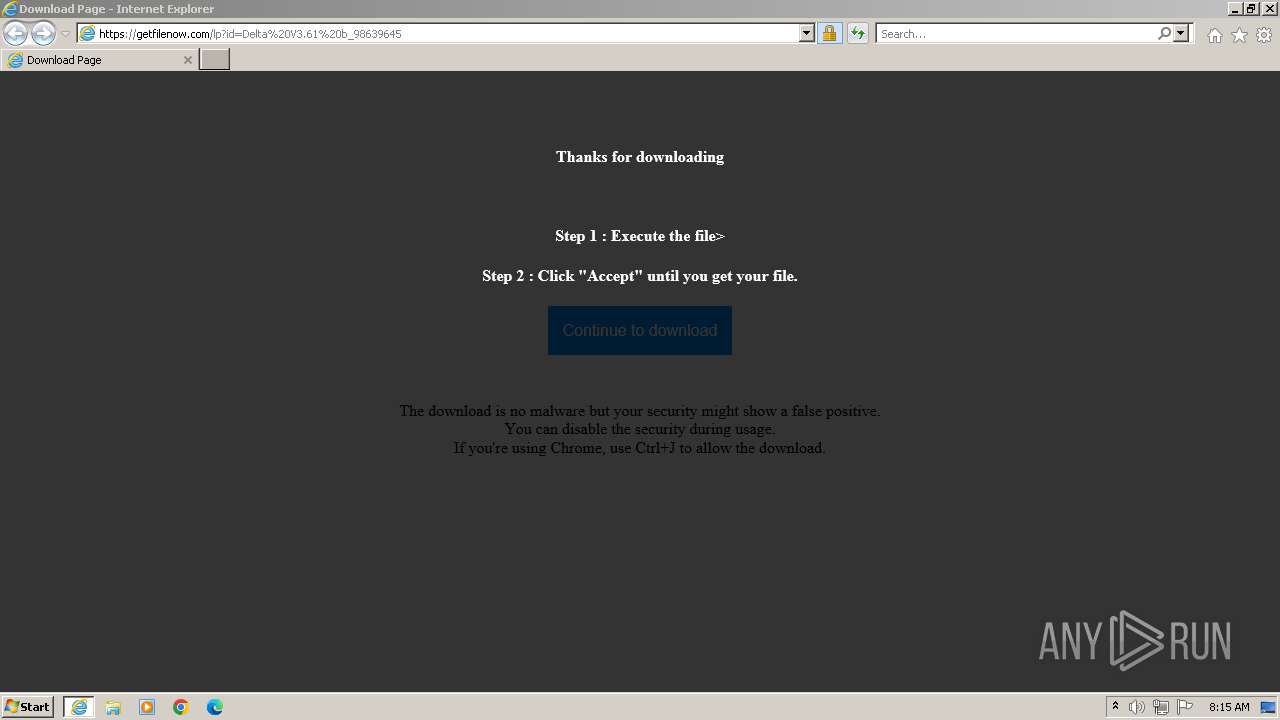Click inside the Search box
Viewport: 1280px width, 720px height.
pyautogui.click(x=1016, y=34)
